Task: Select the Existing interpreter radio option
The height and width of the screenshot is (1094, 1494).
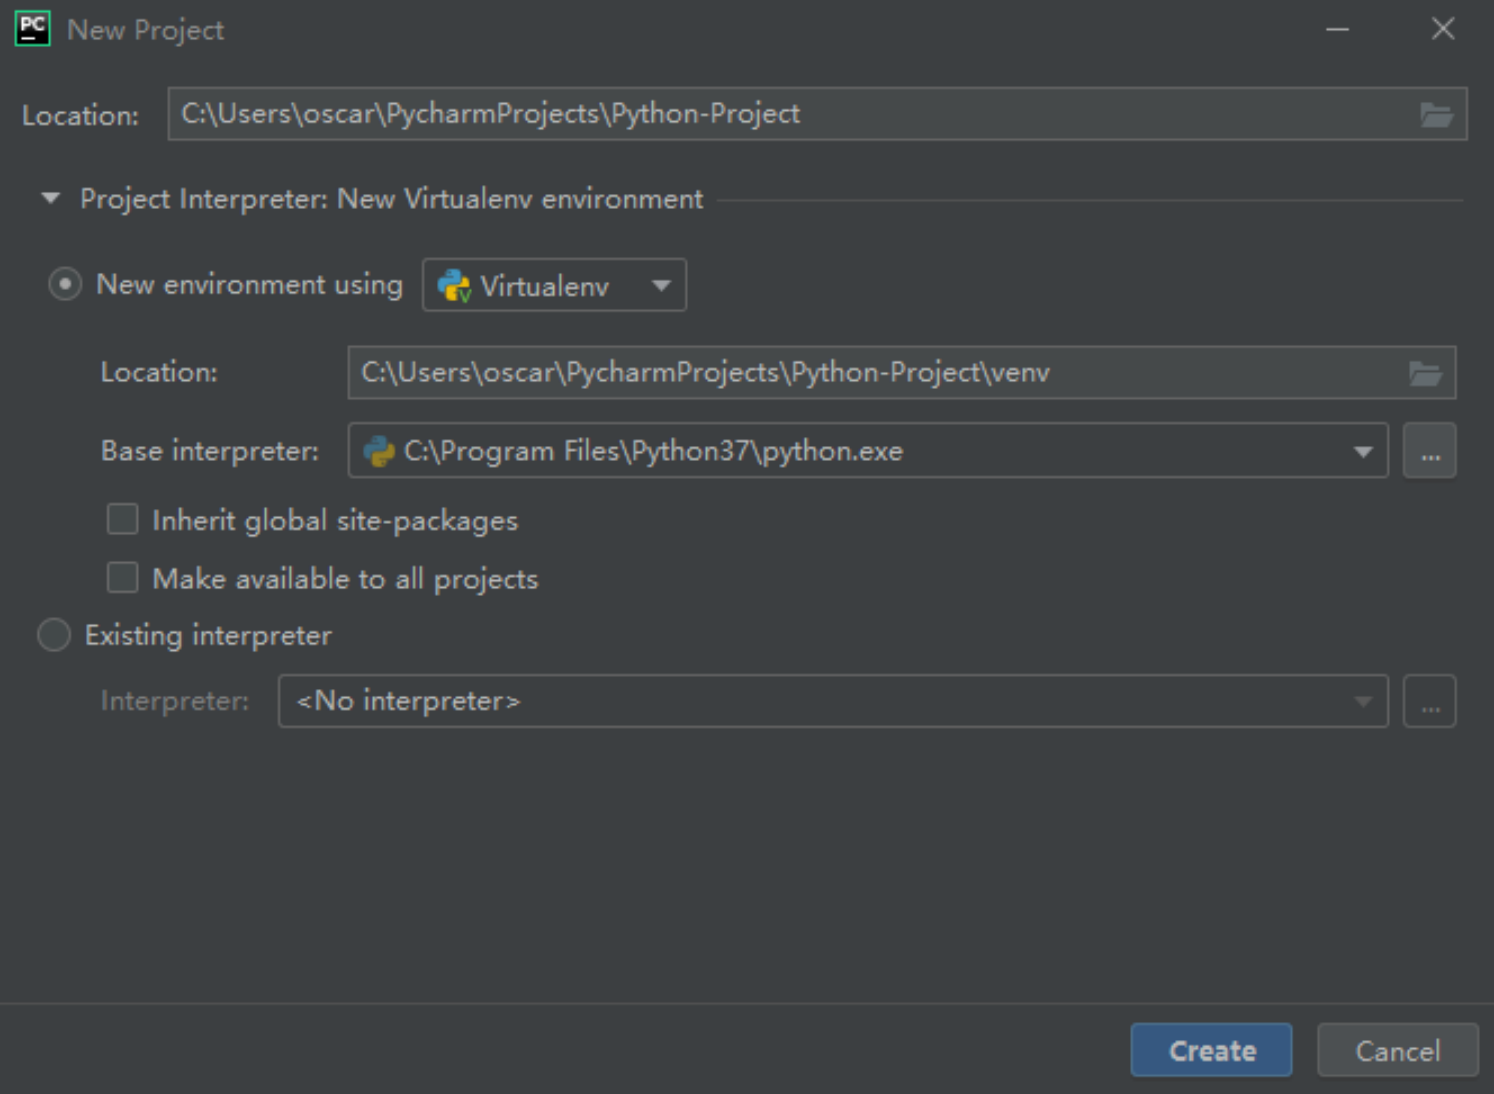Action: click(54, 635)
